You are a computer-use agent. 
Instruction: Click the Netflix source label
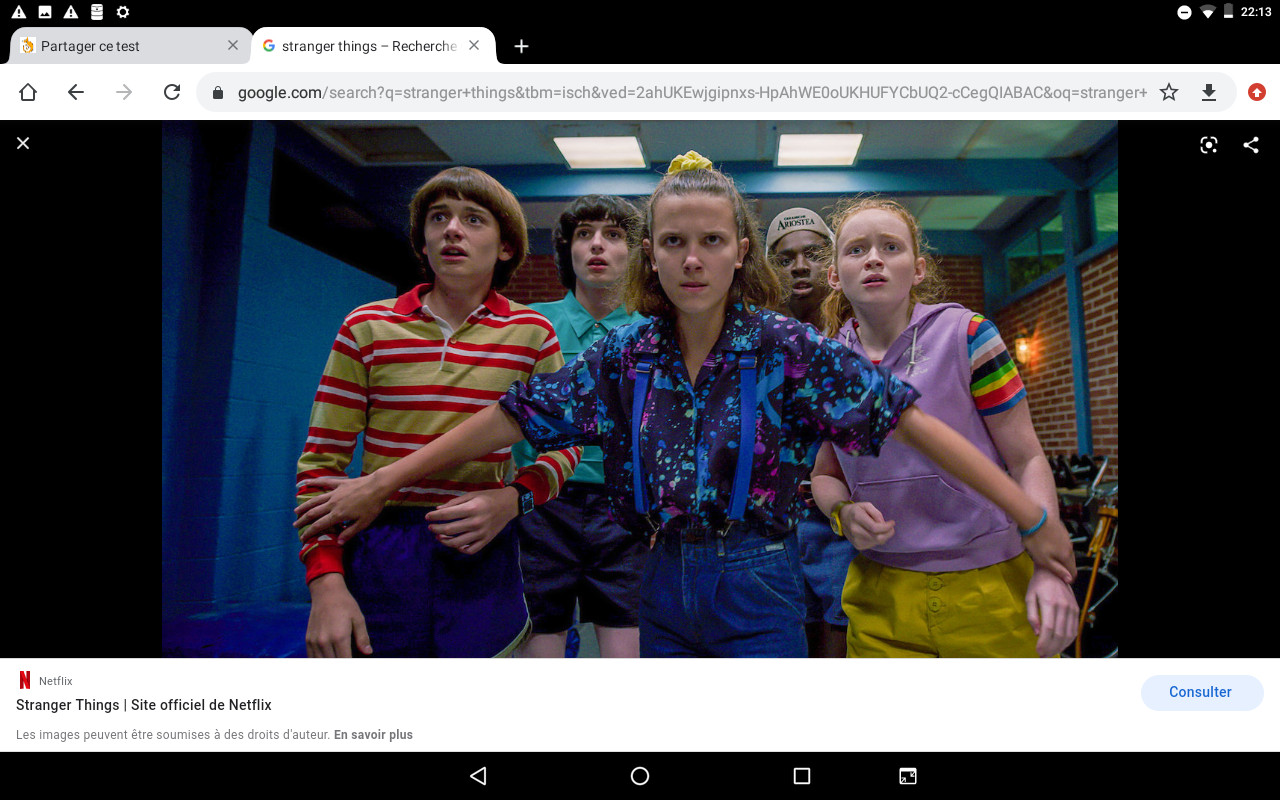tap(56, 681)
